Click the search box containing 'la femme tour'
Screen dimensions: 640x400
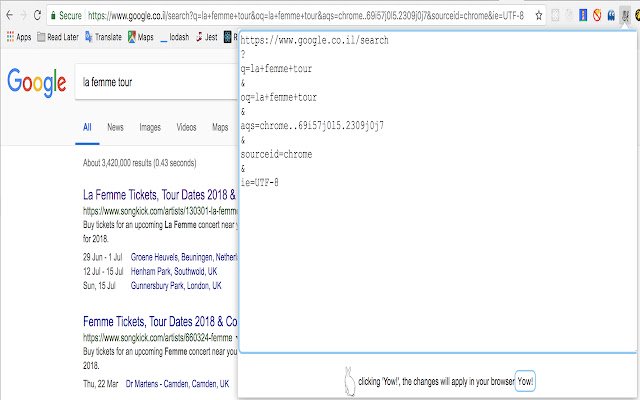(156, 82)
